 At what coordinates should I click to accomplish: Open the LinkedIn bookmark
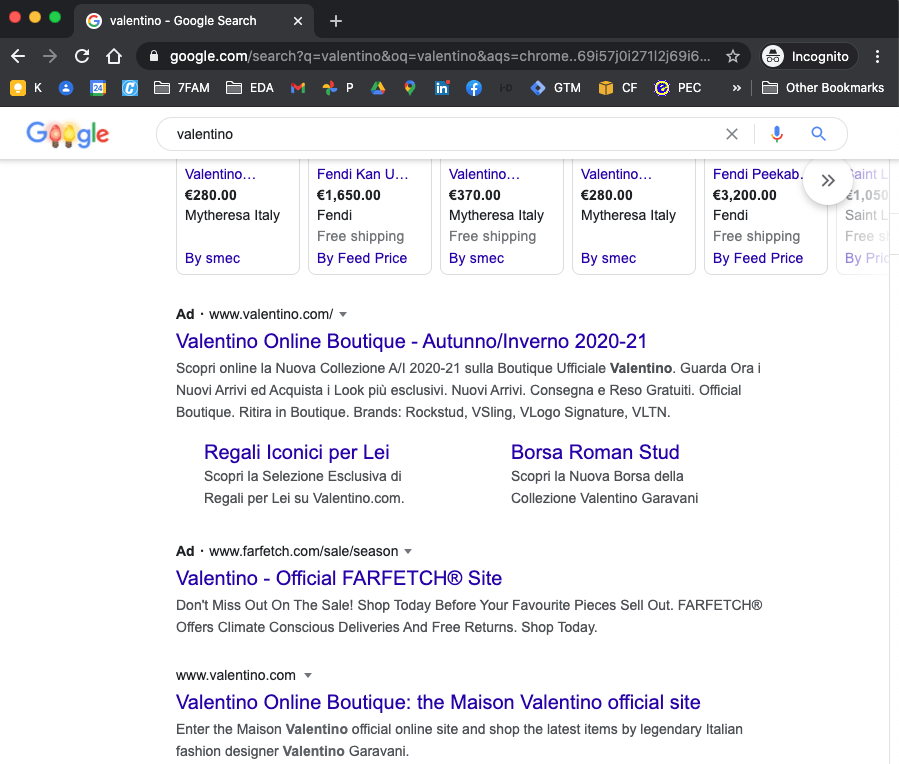pos(442,88)
